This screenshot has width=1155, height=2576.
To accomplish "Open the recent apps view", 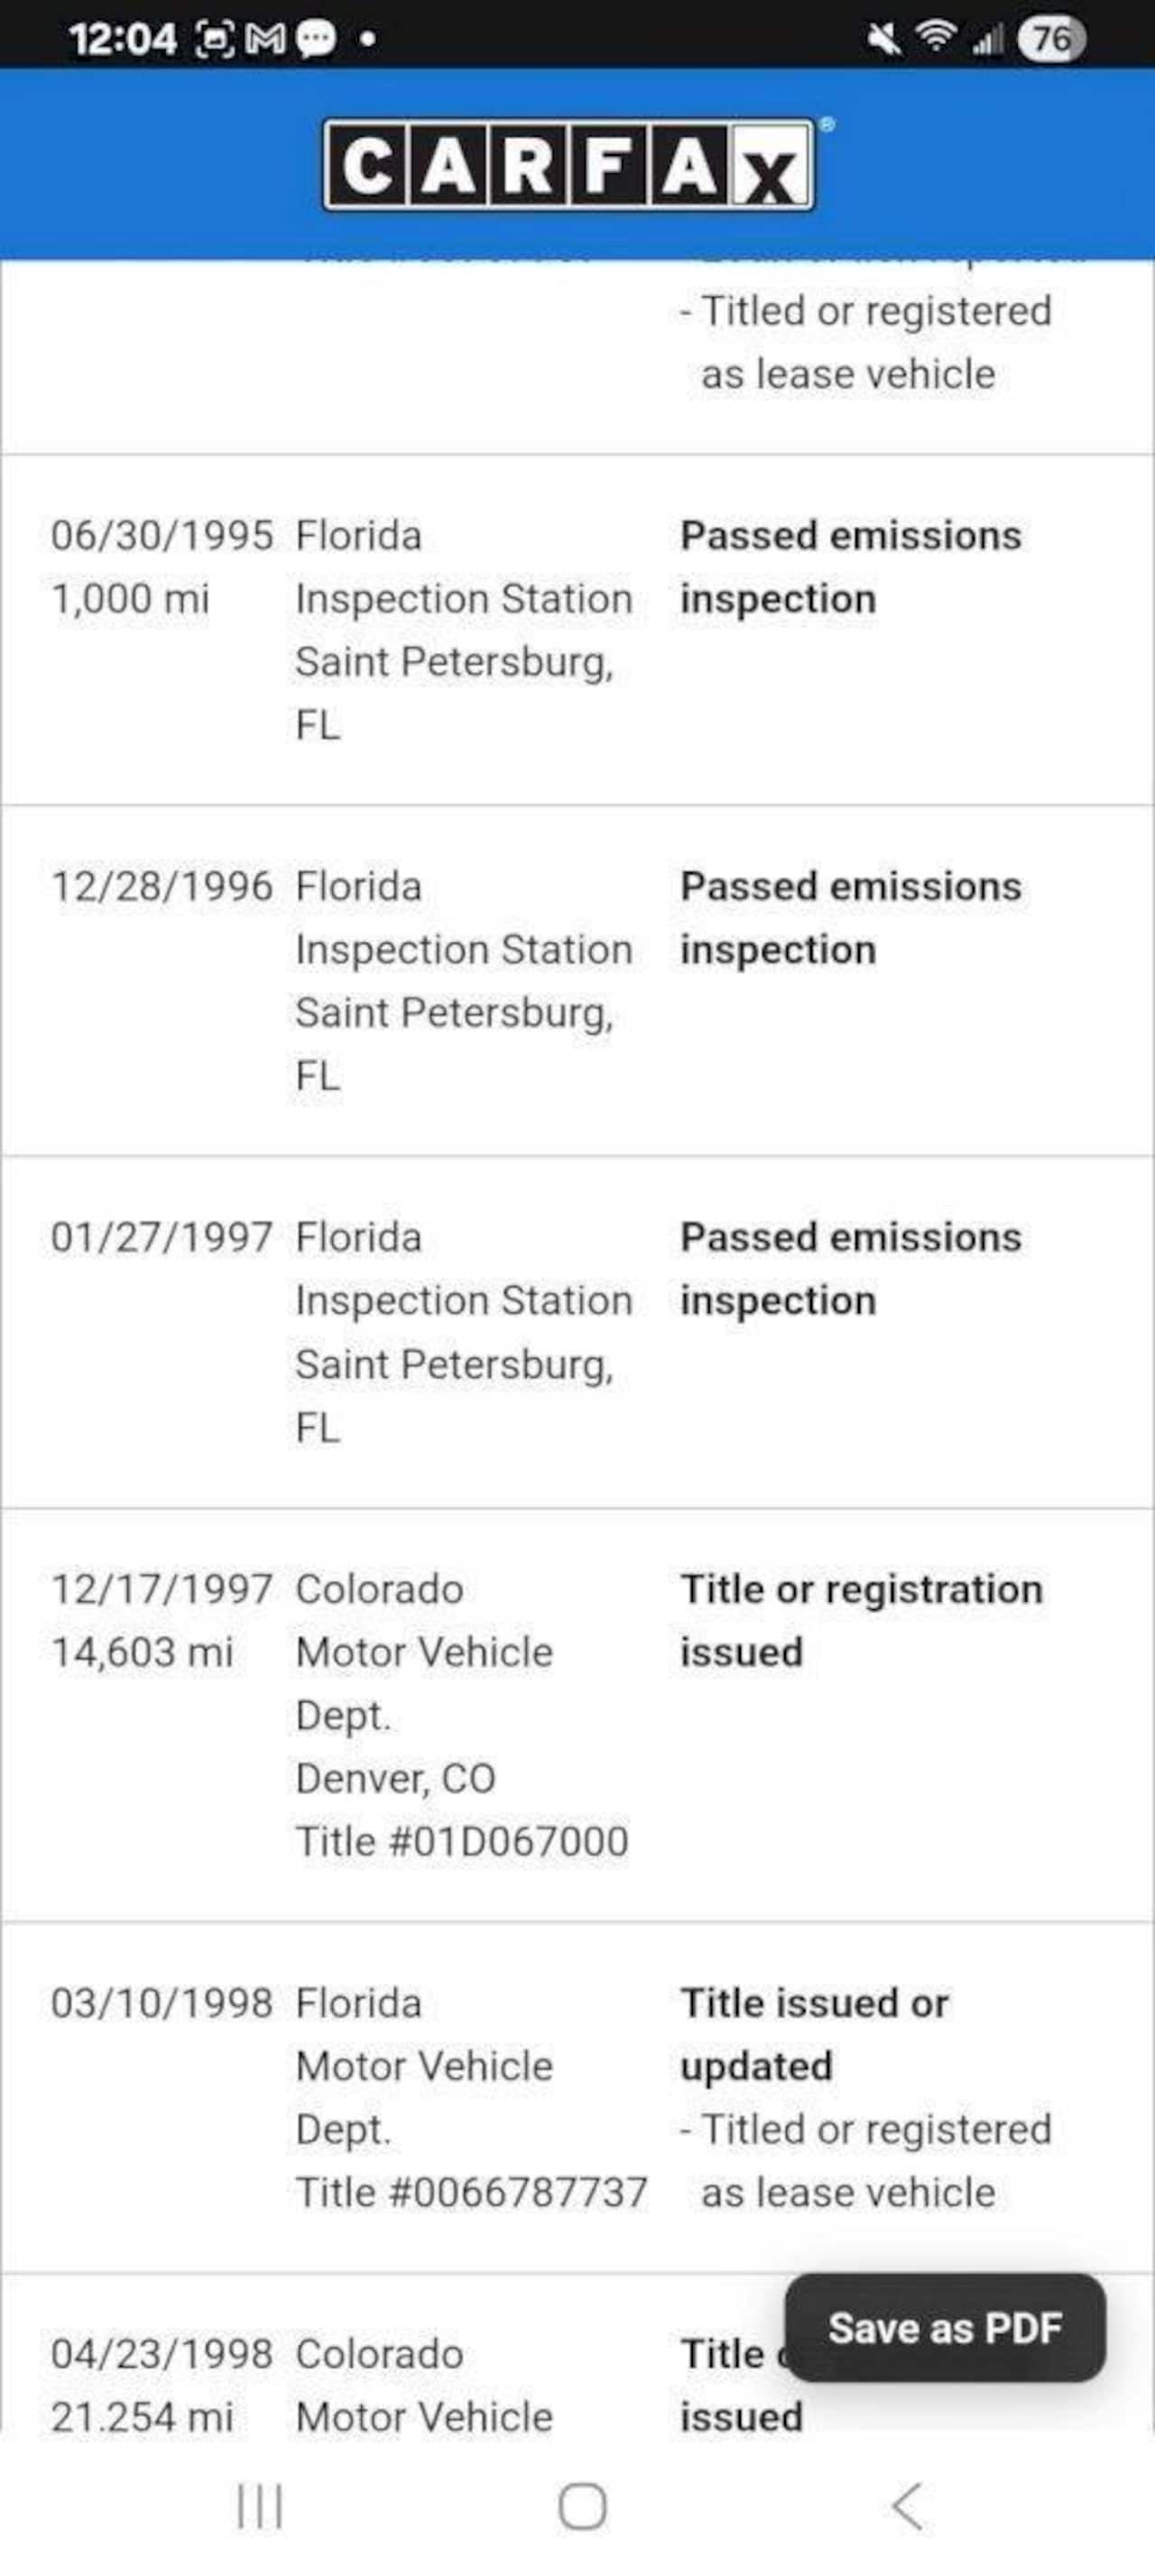I will point(260,2506).
